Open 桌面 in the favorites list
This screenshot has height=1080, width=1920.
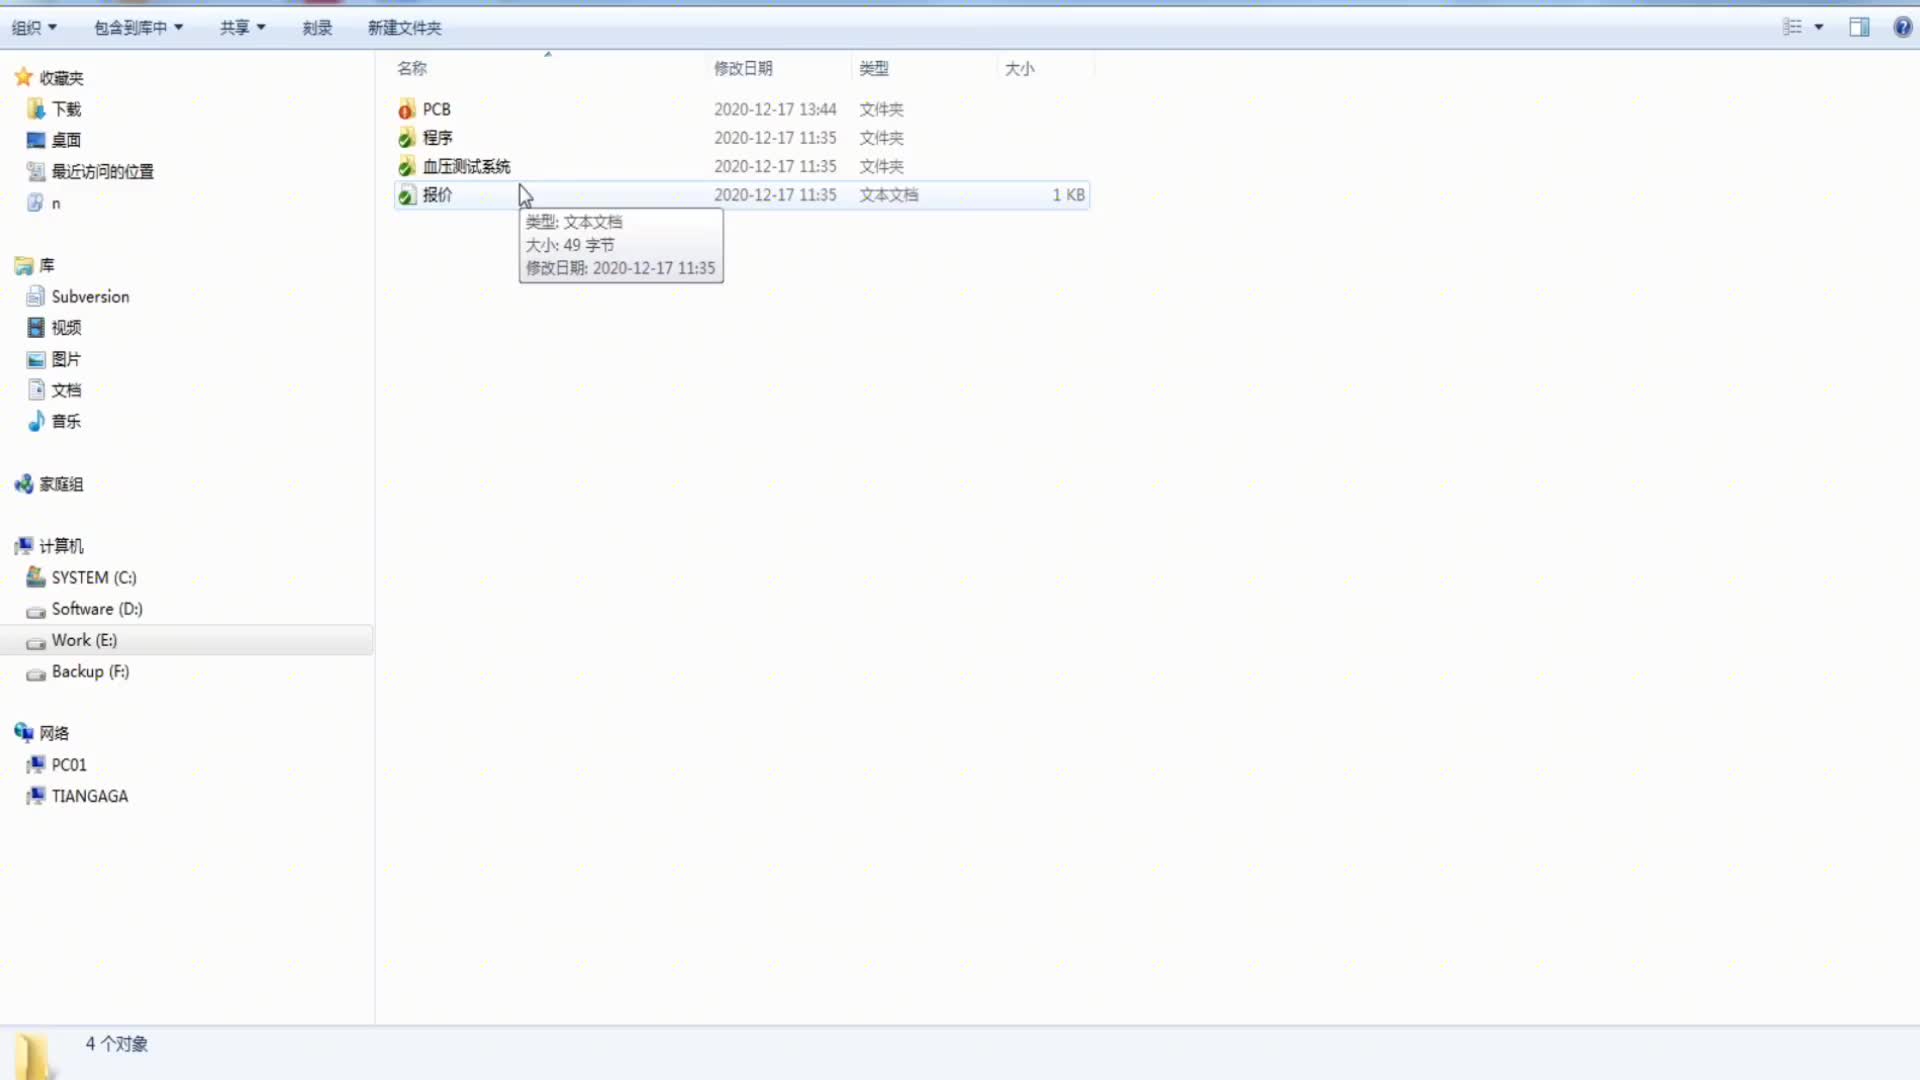tap(66, 140)
